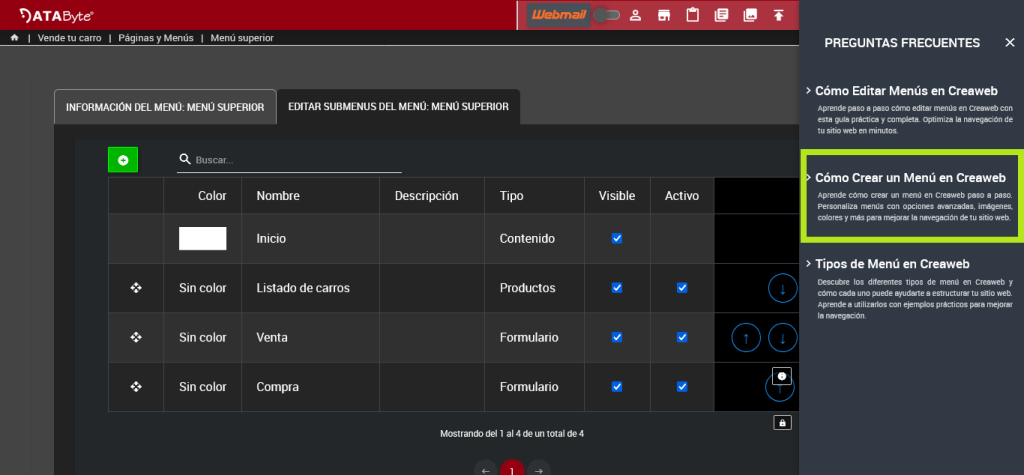The image size is (1024, 475).
Task: Click the white color swatch for Inicio
Action: [202, 239]
